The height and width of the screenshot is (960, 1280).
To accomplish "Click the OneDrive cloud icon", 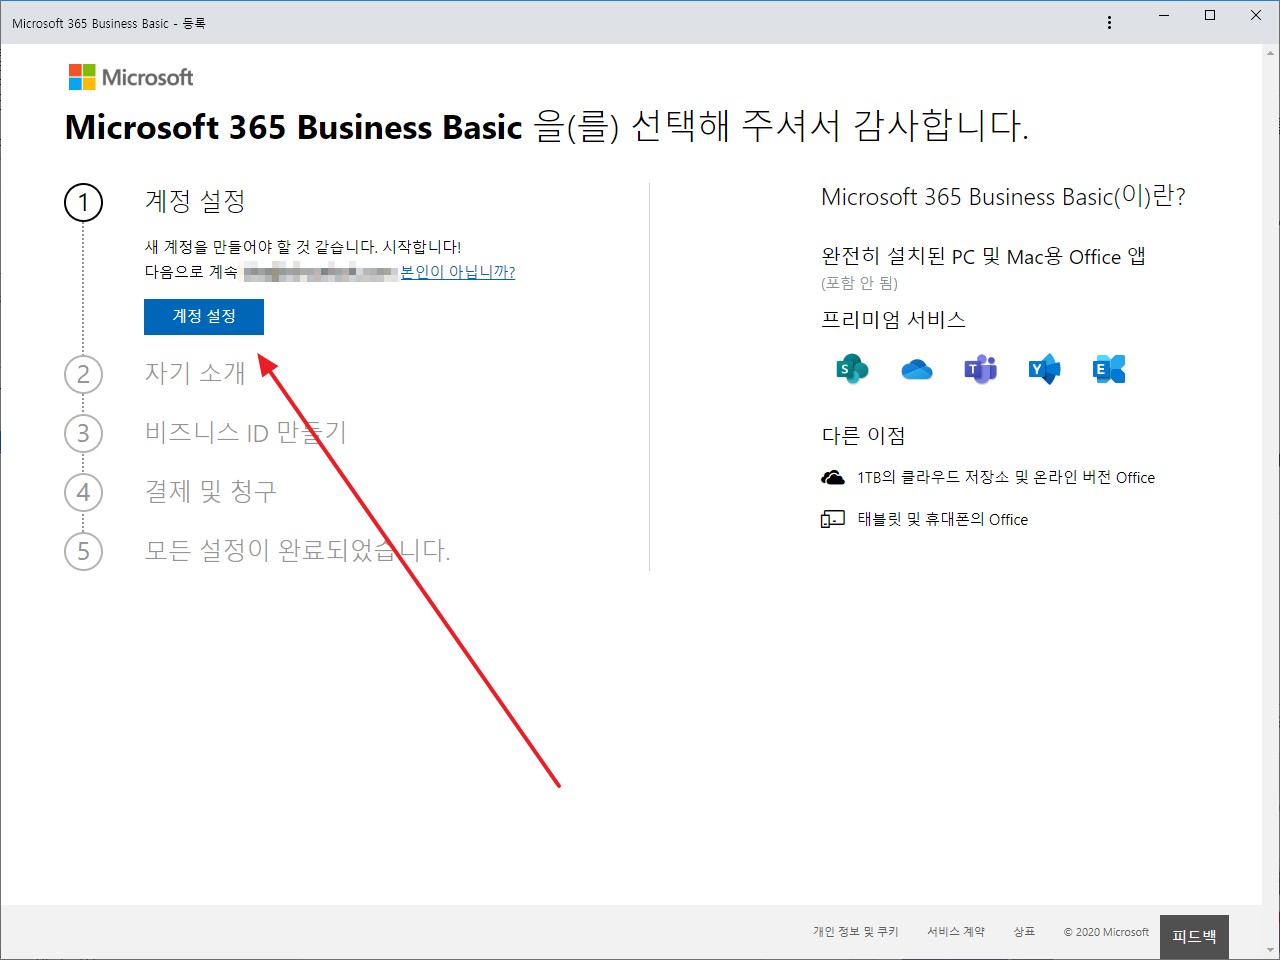I will (917, 370).
